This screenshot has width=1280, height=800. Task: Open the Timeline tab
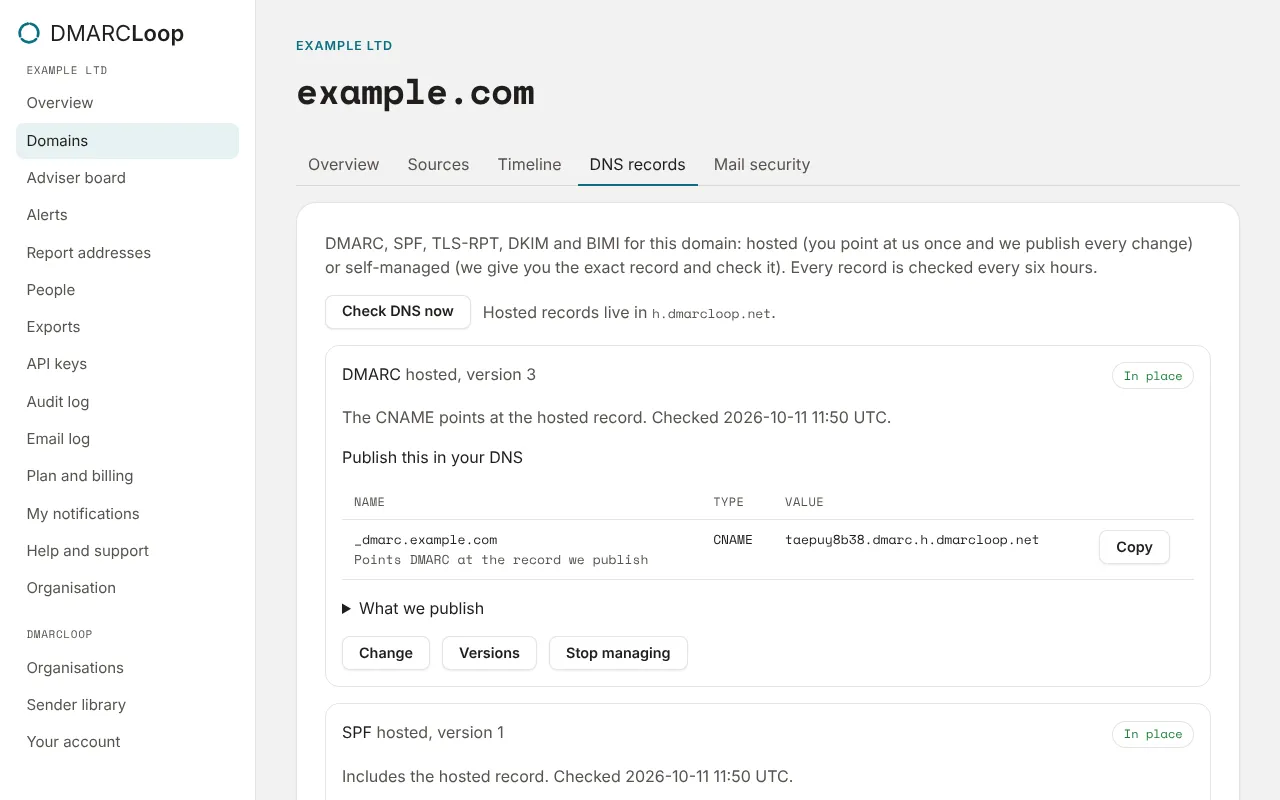529,164
